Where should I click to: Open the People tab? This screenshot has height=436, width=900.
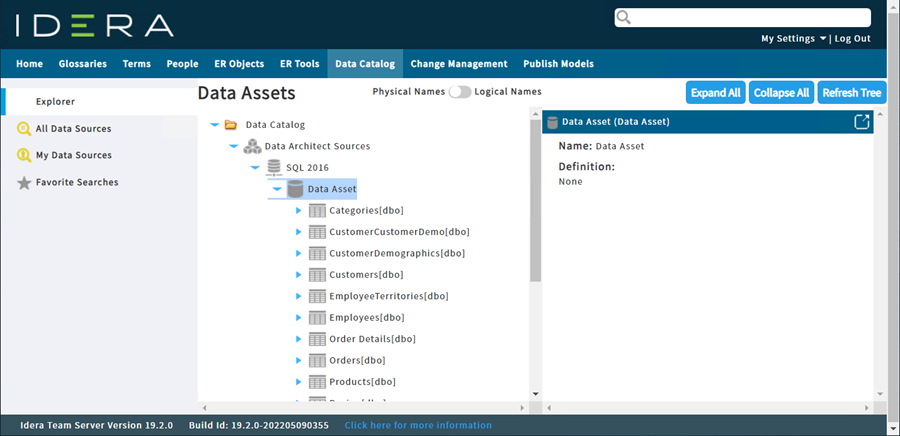pyautogui.click(x=183, y=64)
